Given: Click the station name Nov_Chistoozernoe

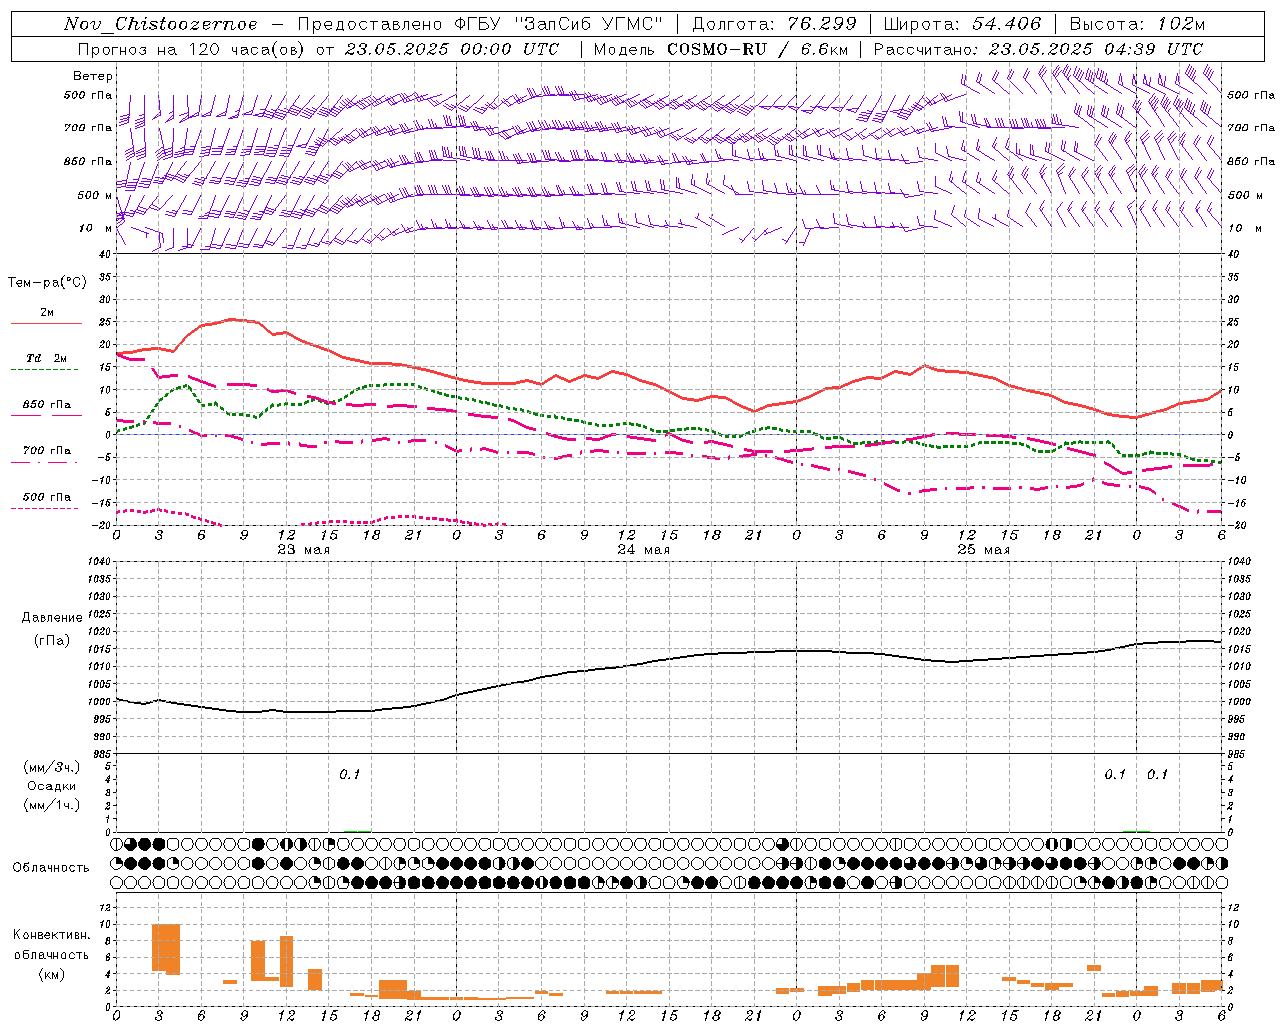Looking at the screenshot, I should click(160, 24).
